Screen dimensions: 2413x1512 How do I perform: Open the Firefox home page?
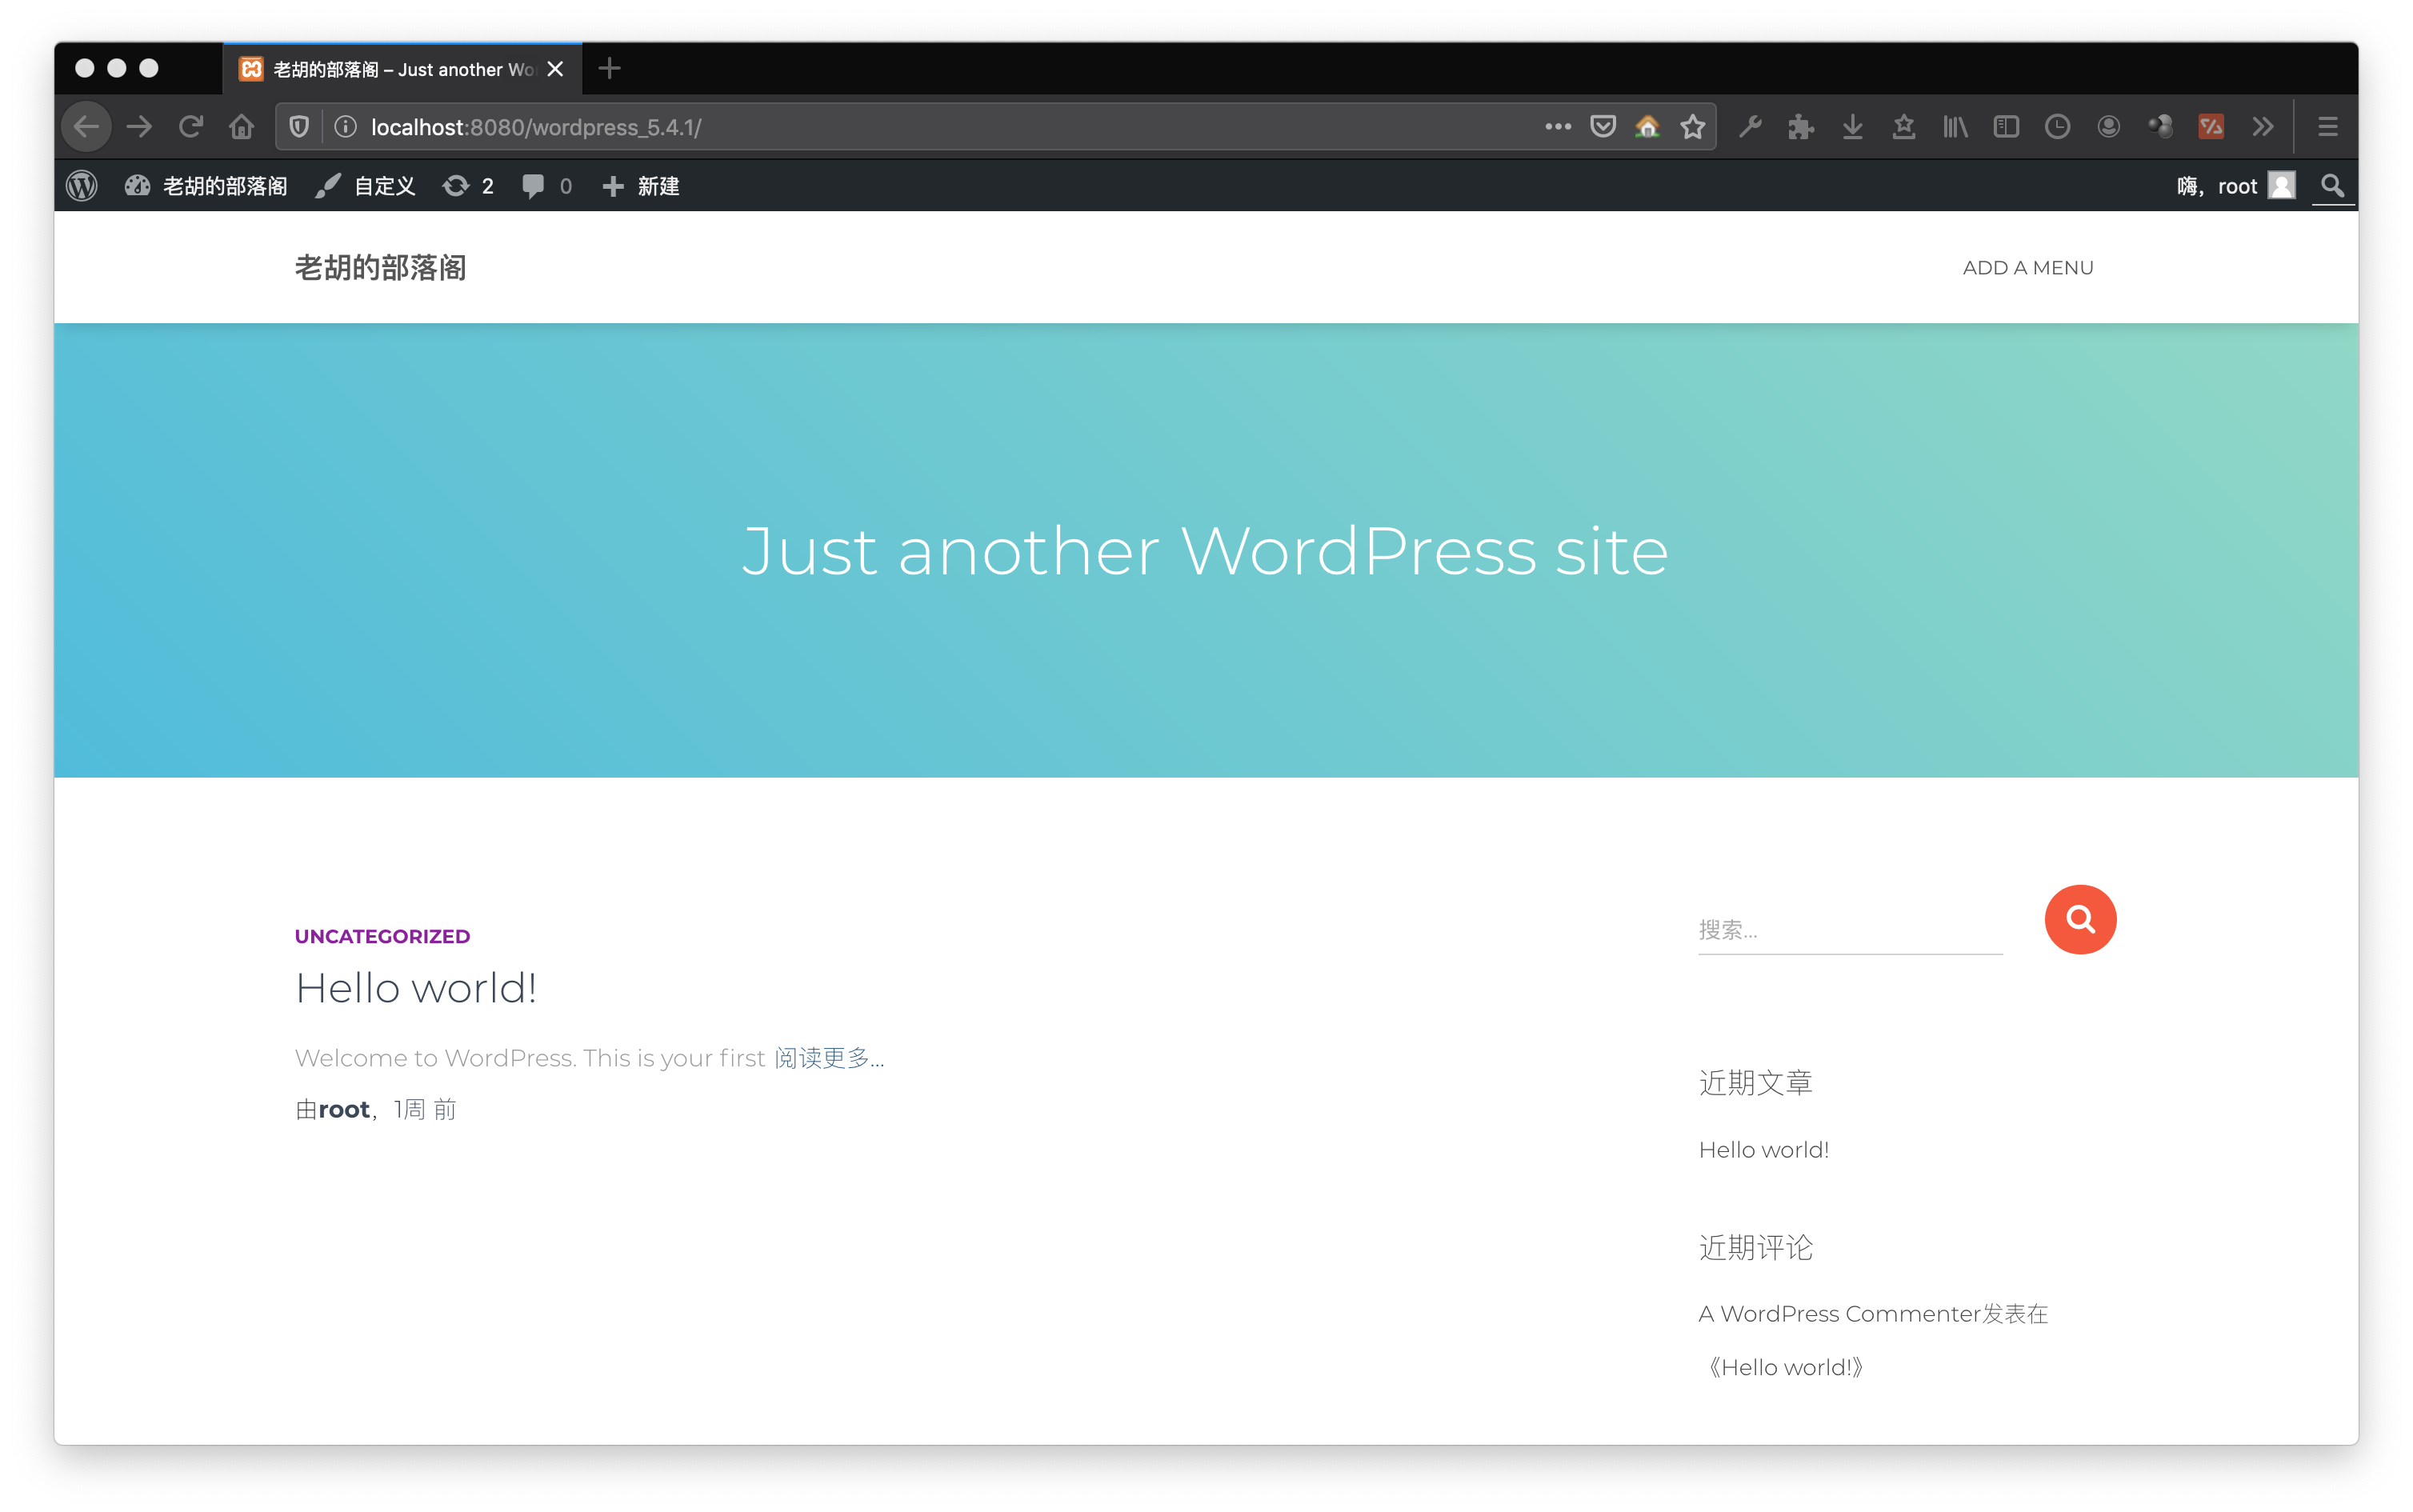(x=242, y=127)
